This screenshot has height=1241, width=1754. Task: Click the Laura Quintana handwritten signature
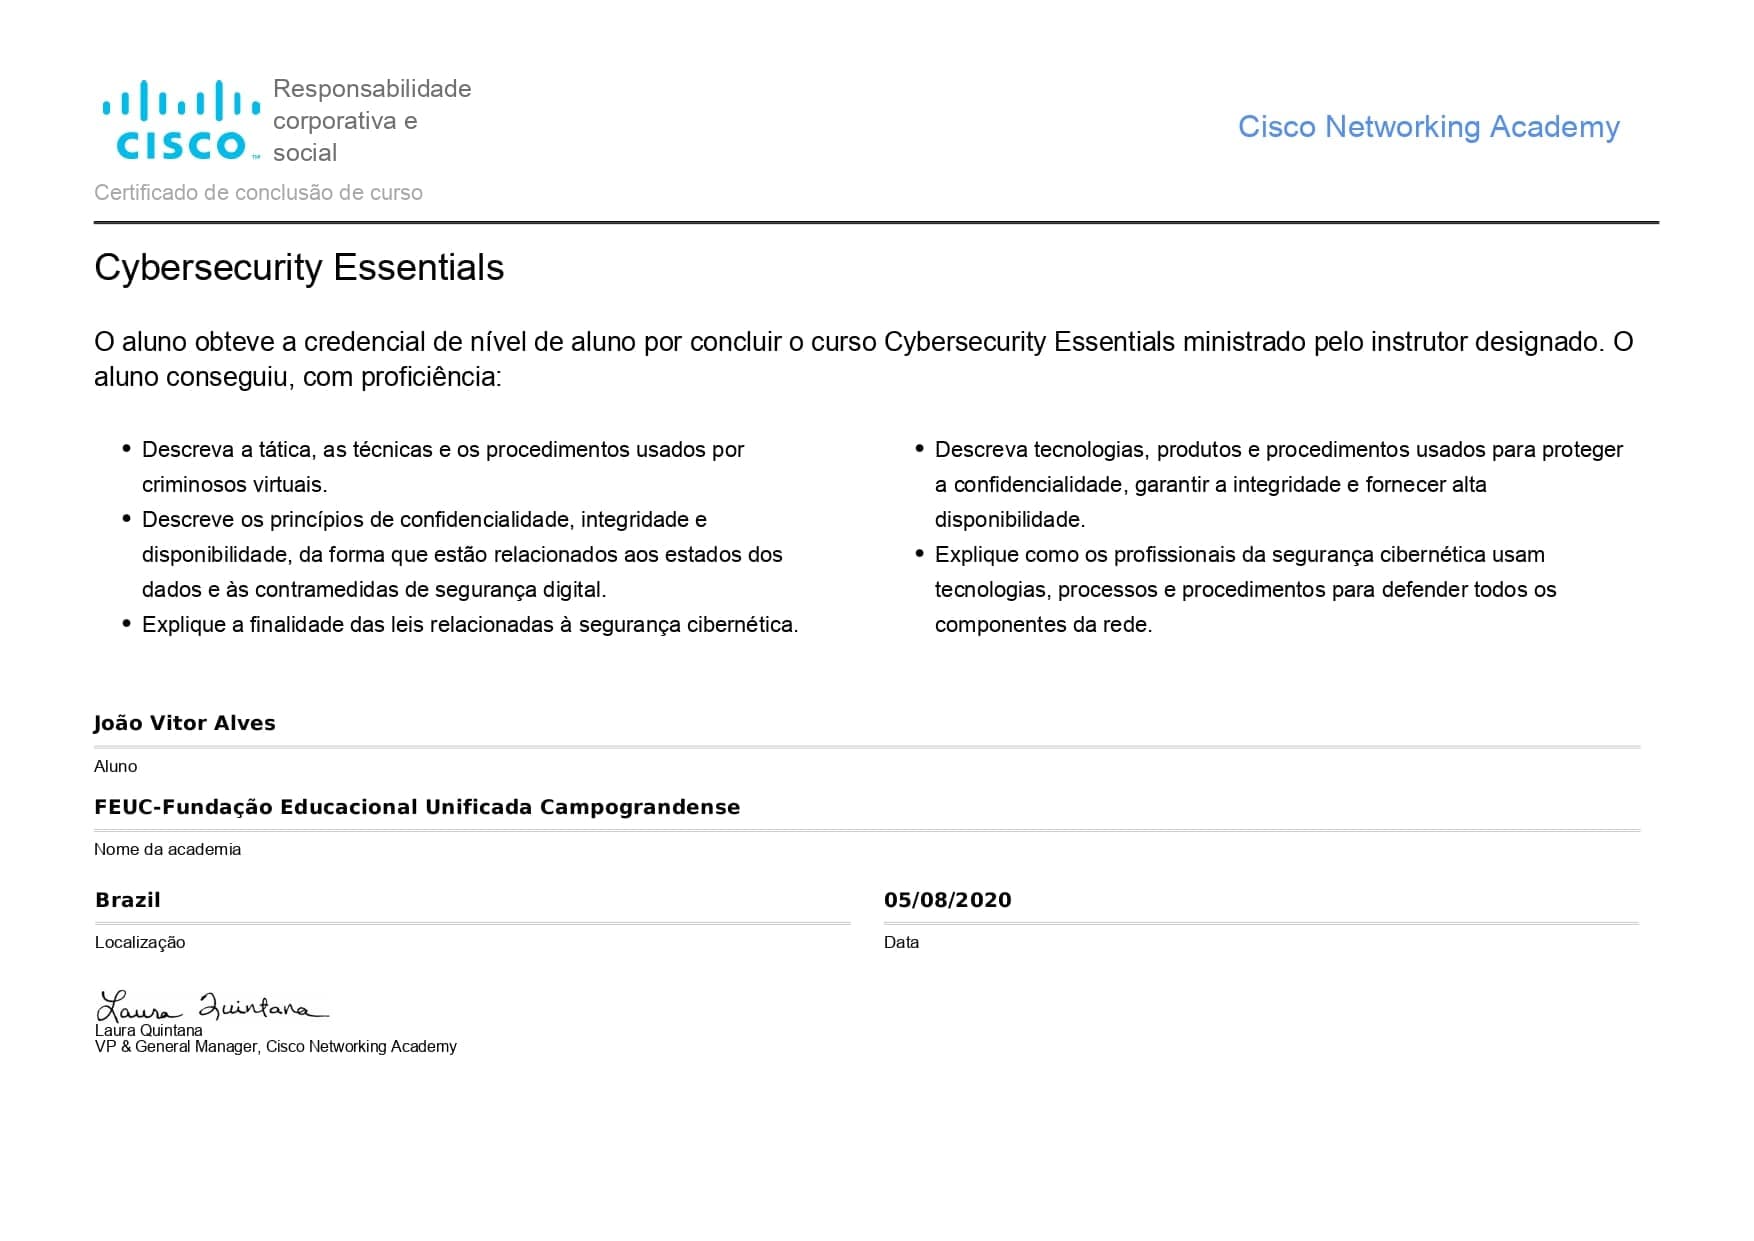(212, 1005)
